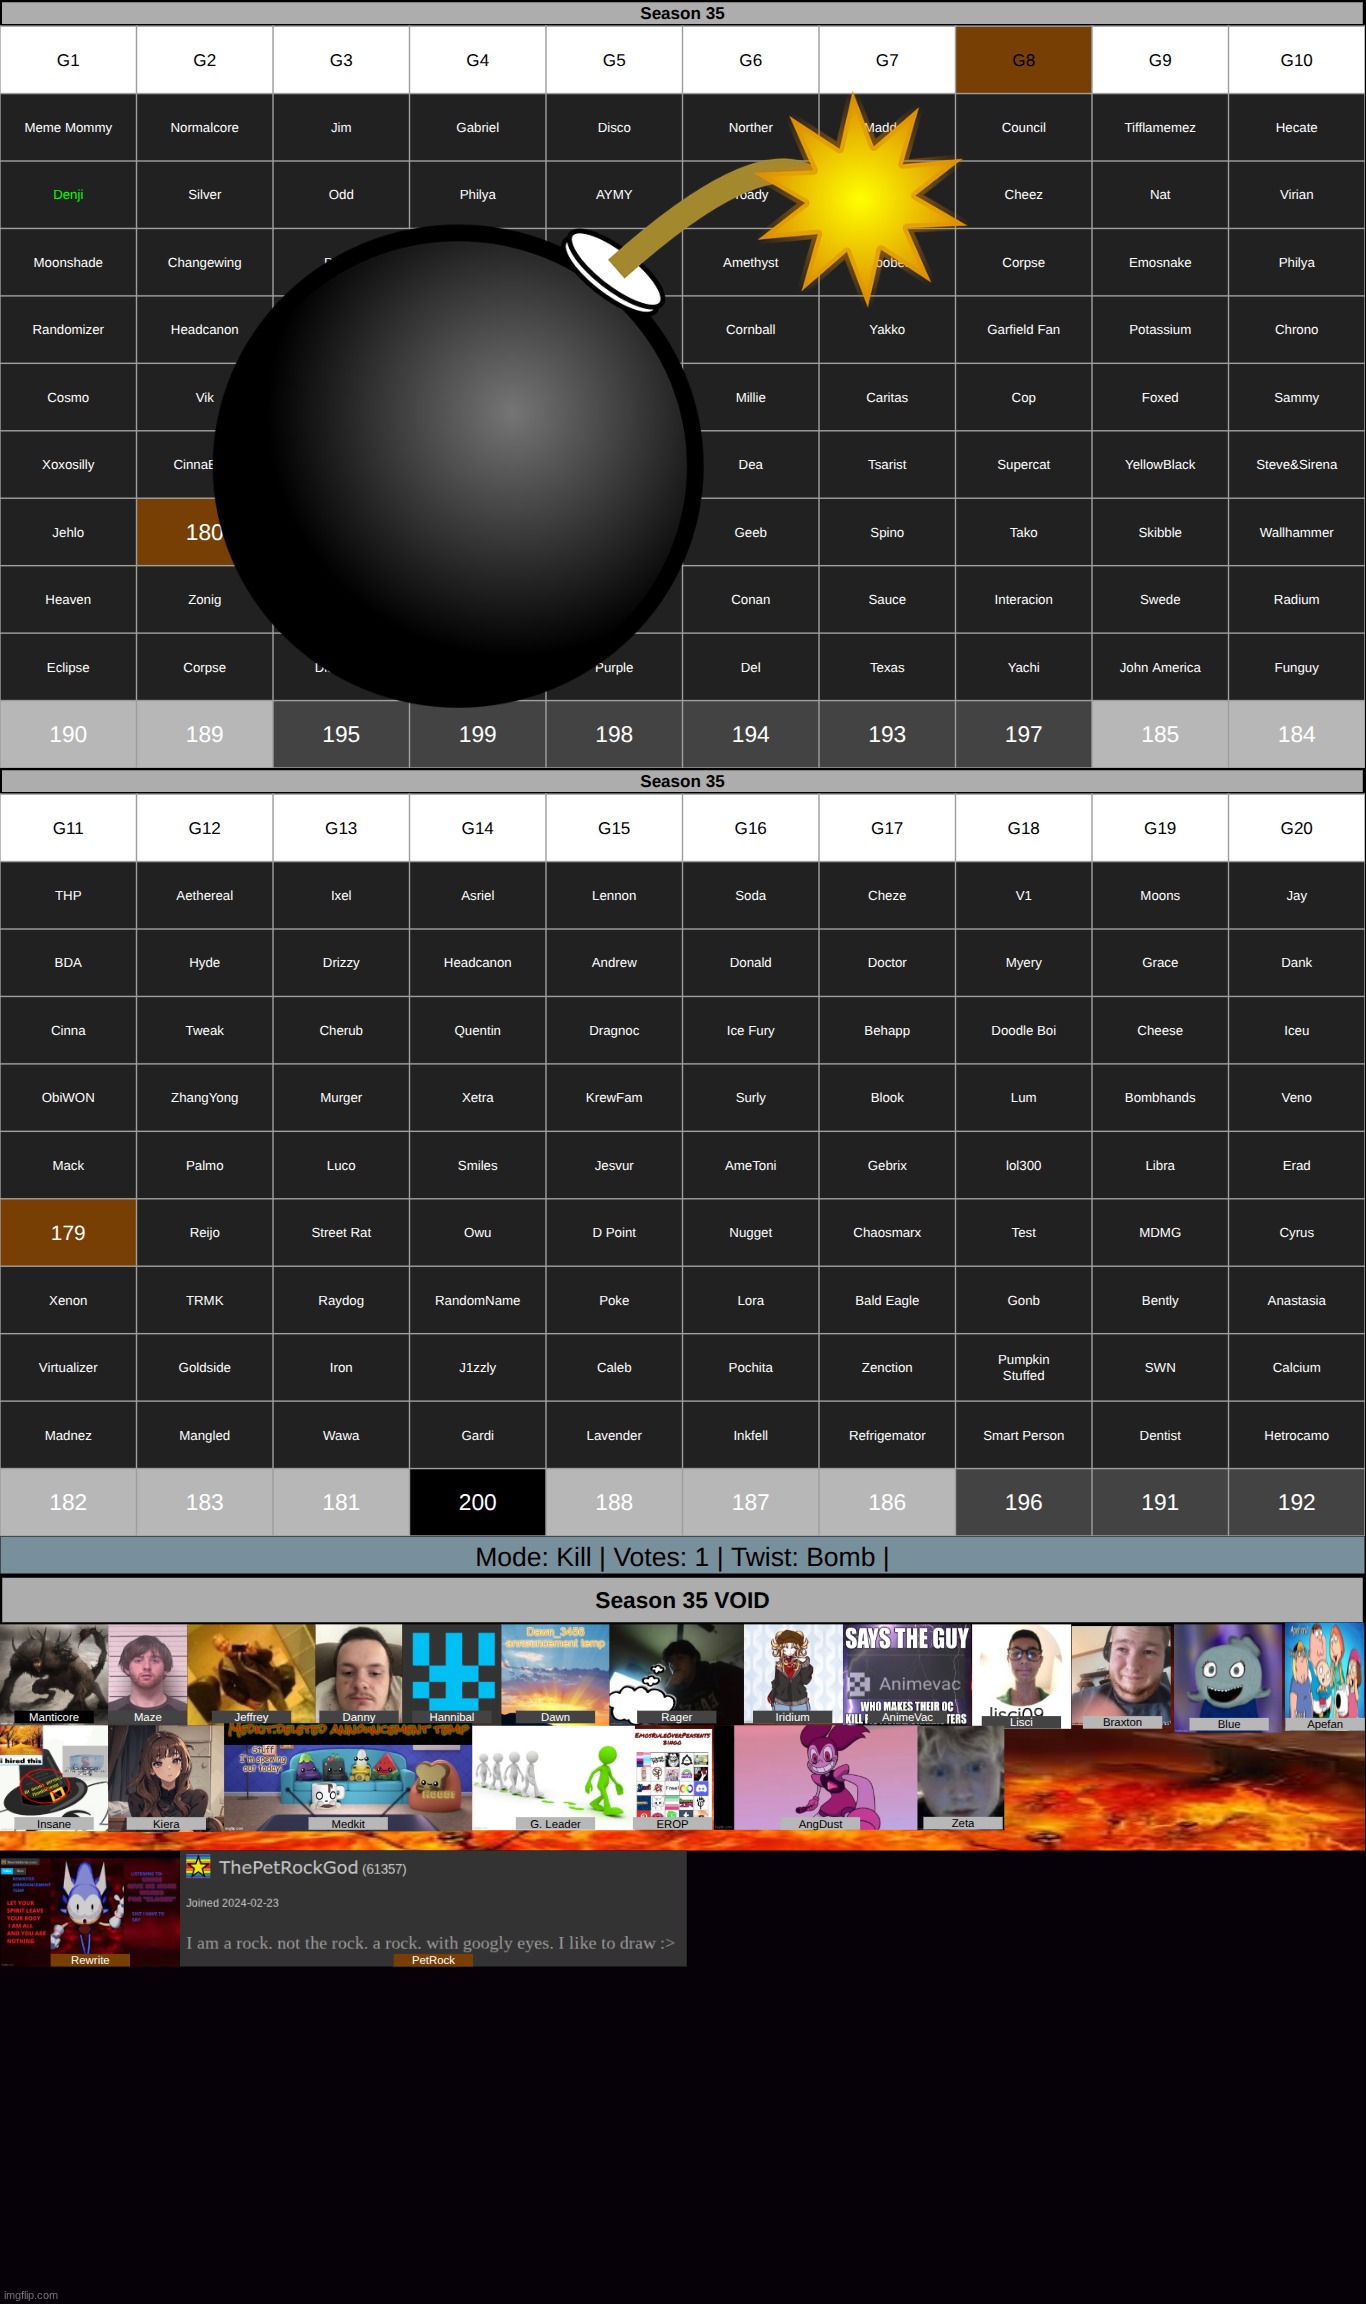Click the G. Leader green figure image

pyautogui.click(x=552, y=1777)
